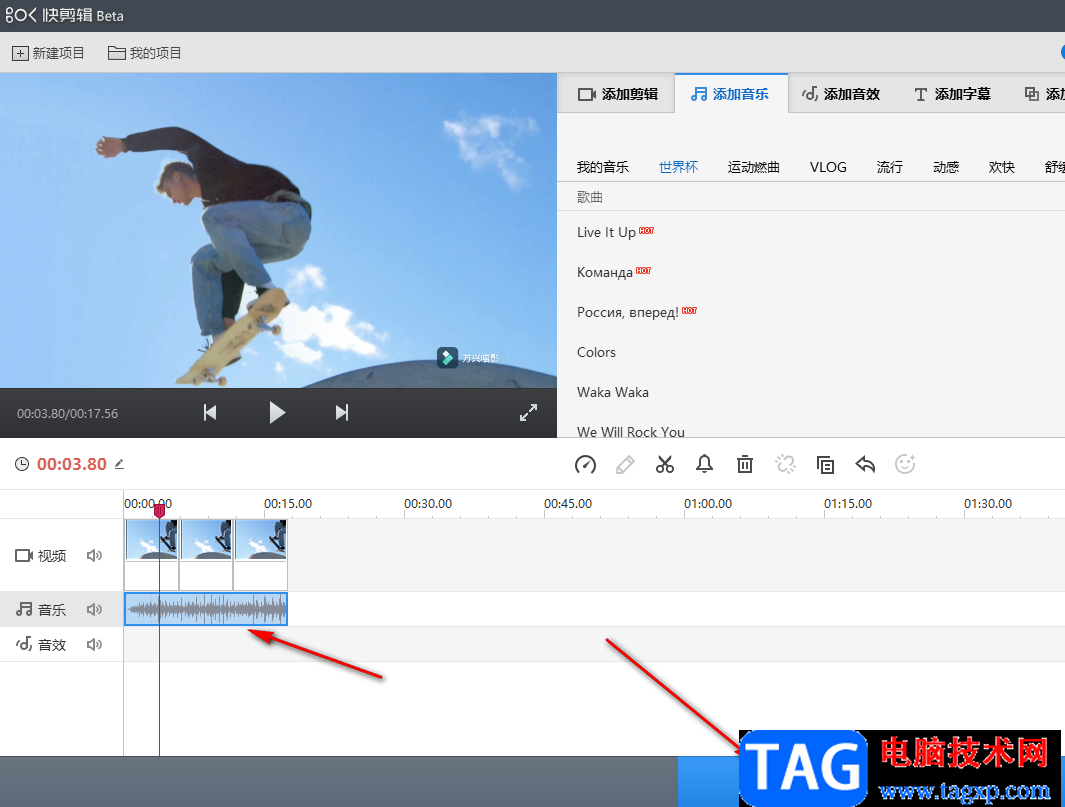Click the 歌曲 column header
Viewport: 1065px width, 807px height.
(590, 197)
